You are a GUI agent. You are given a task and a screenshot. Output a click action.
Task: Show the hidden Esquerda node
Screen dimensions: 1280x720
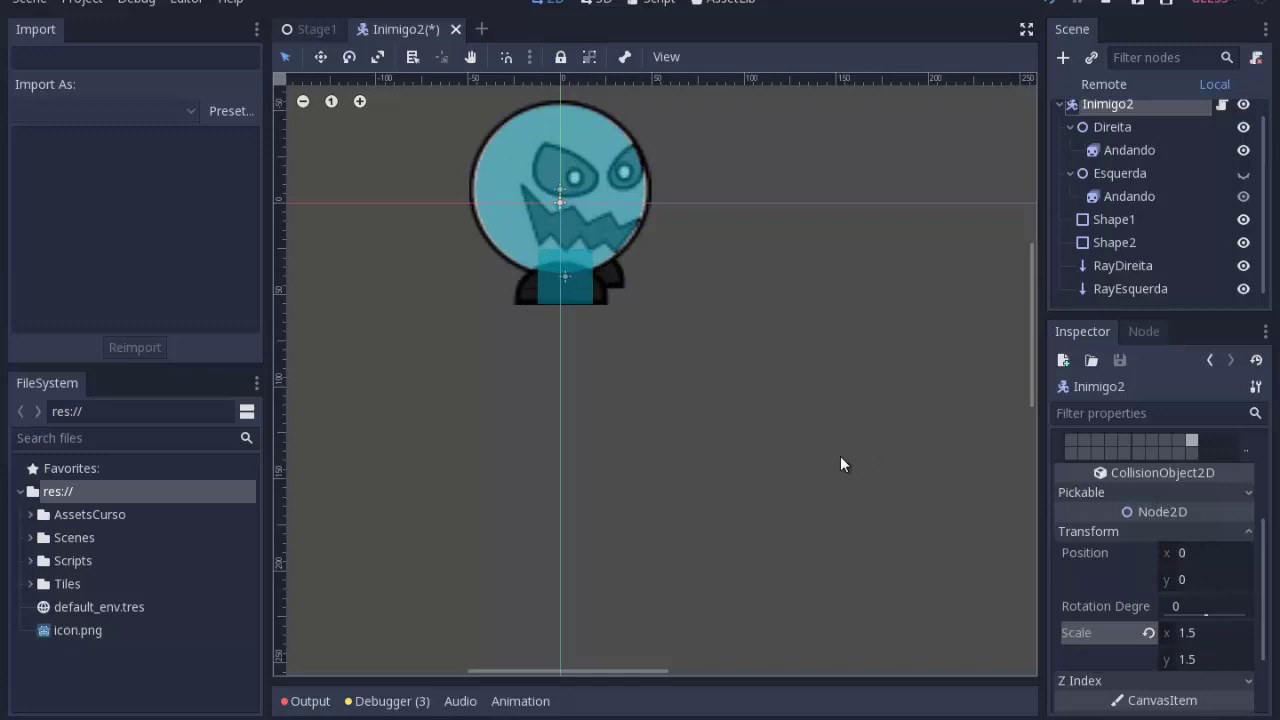pos(1243,174)
